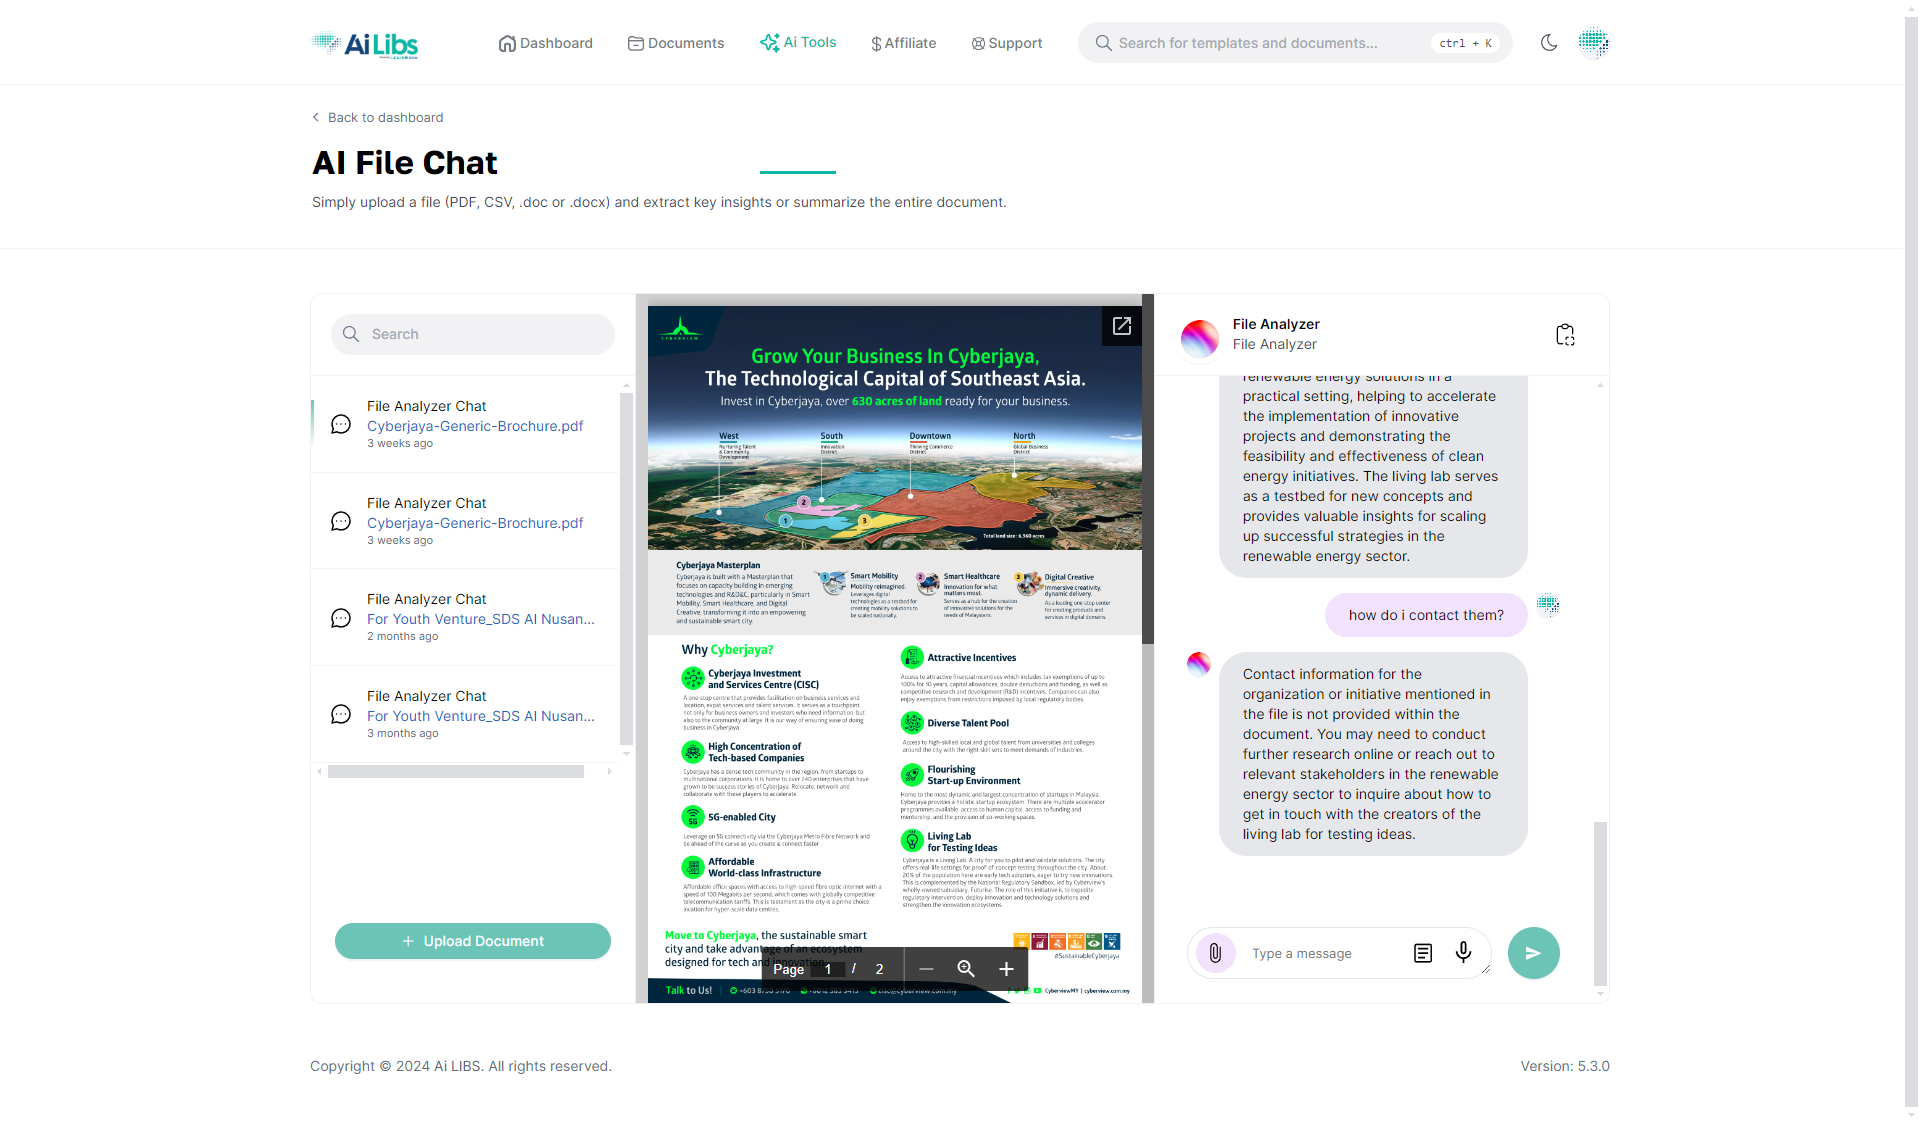Image resolution: width=1920 pixels, height=1124 pixels.
Task: Open For Youth Venture chat from 2 months ago
Action: [x=465, y=618]
